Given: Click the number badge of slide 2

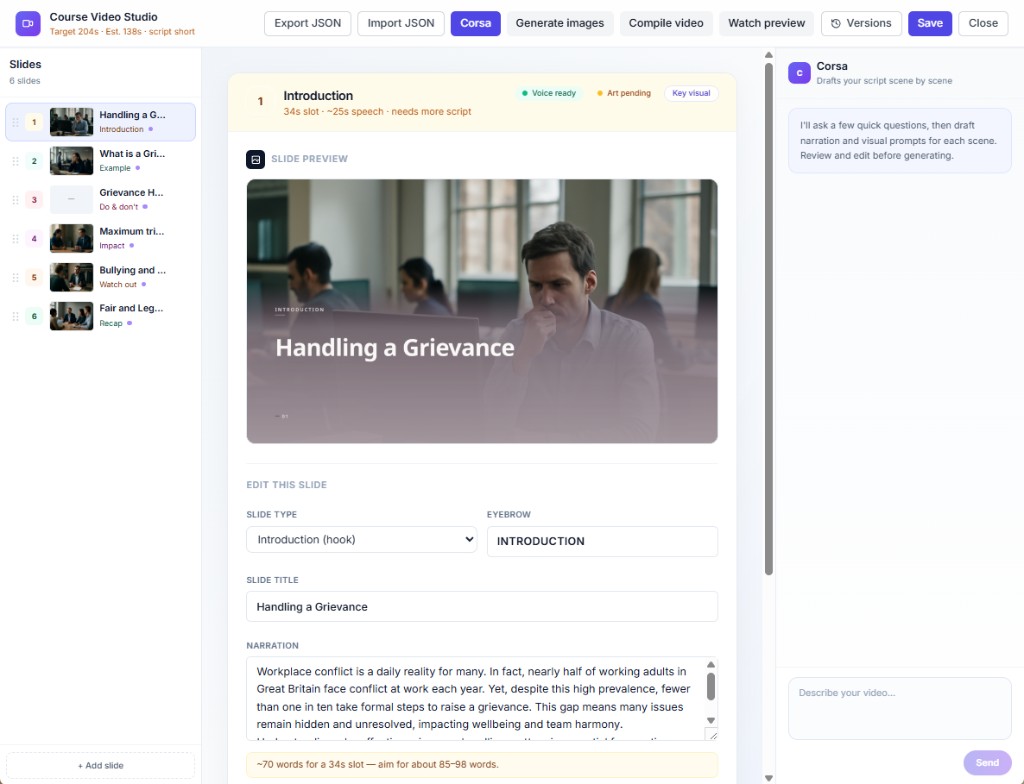Looking at the screenshot, I should [x=34, y=161].
